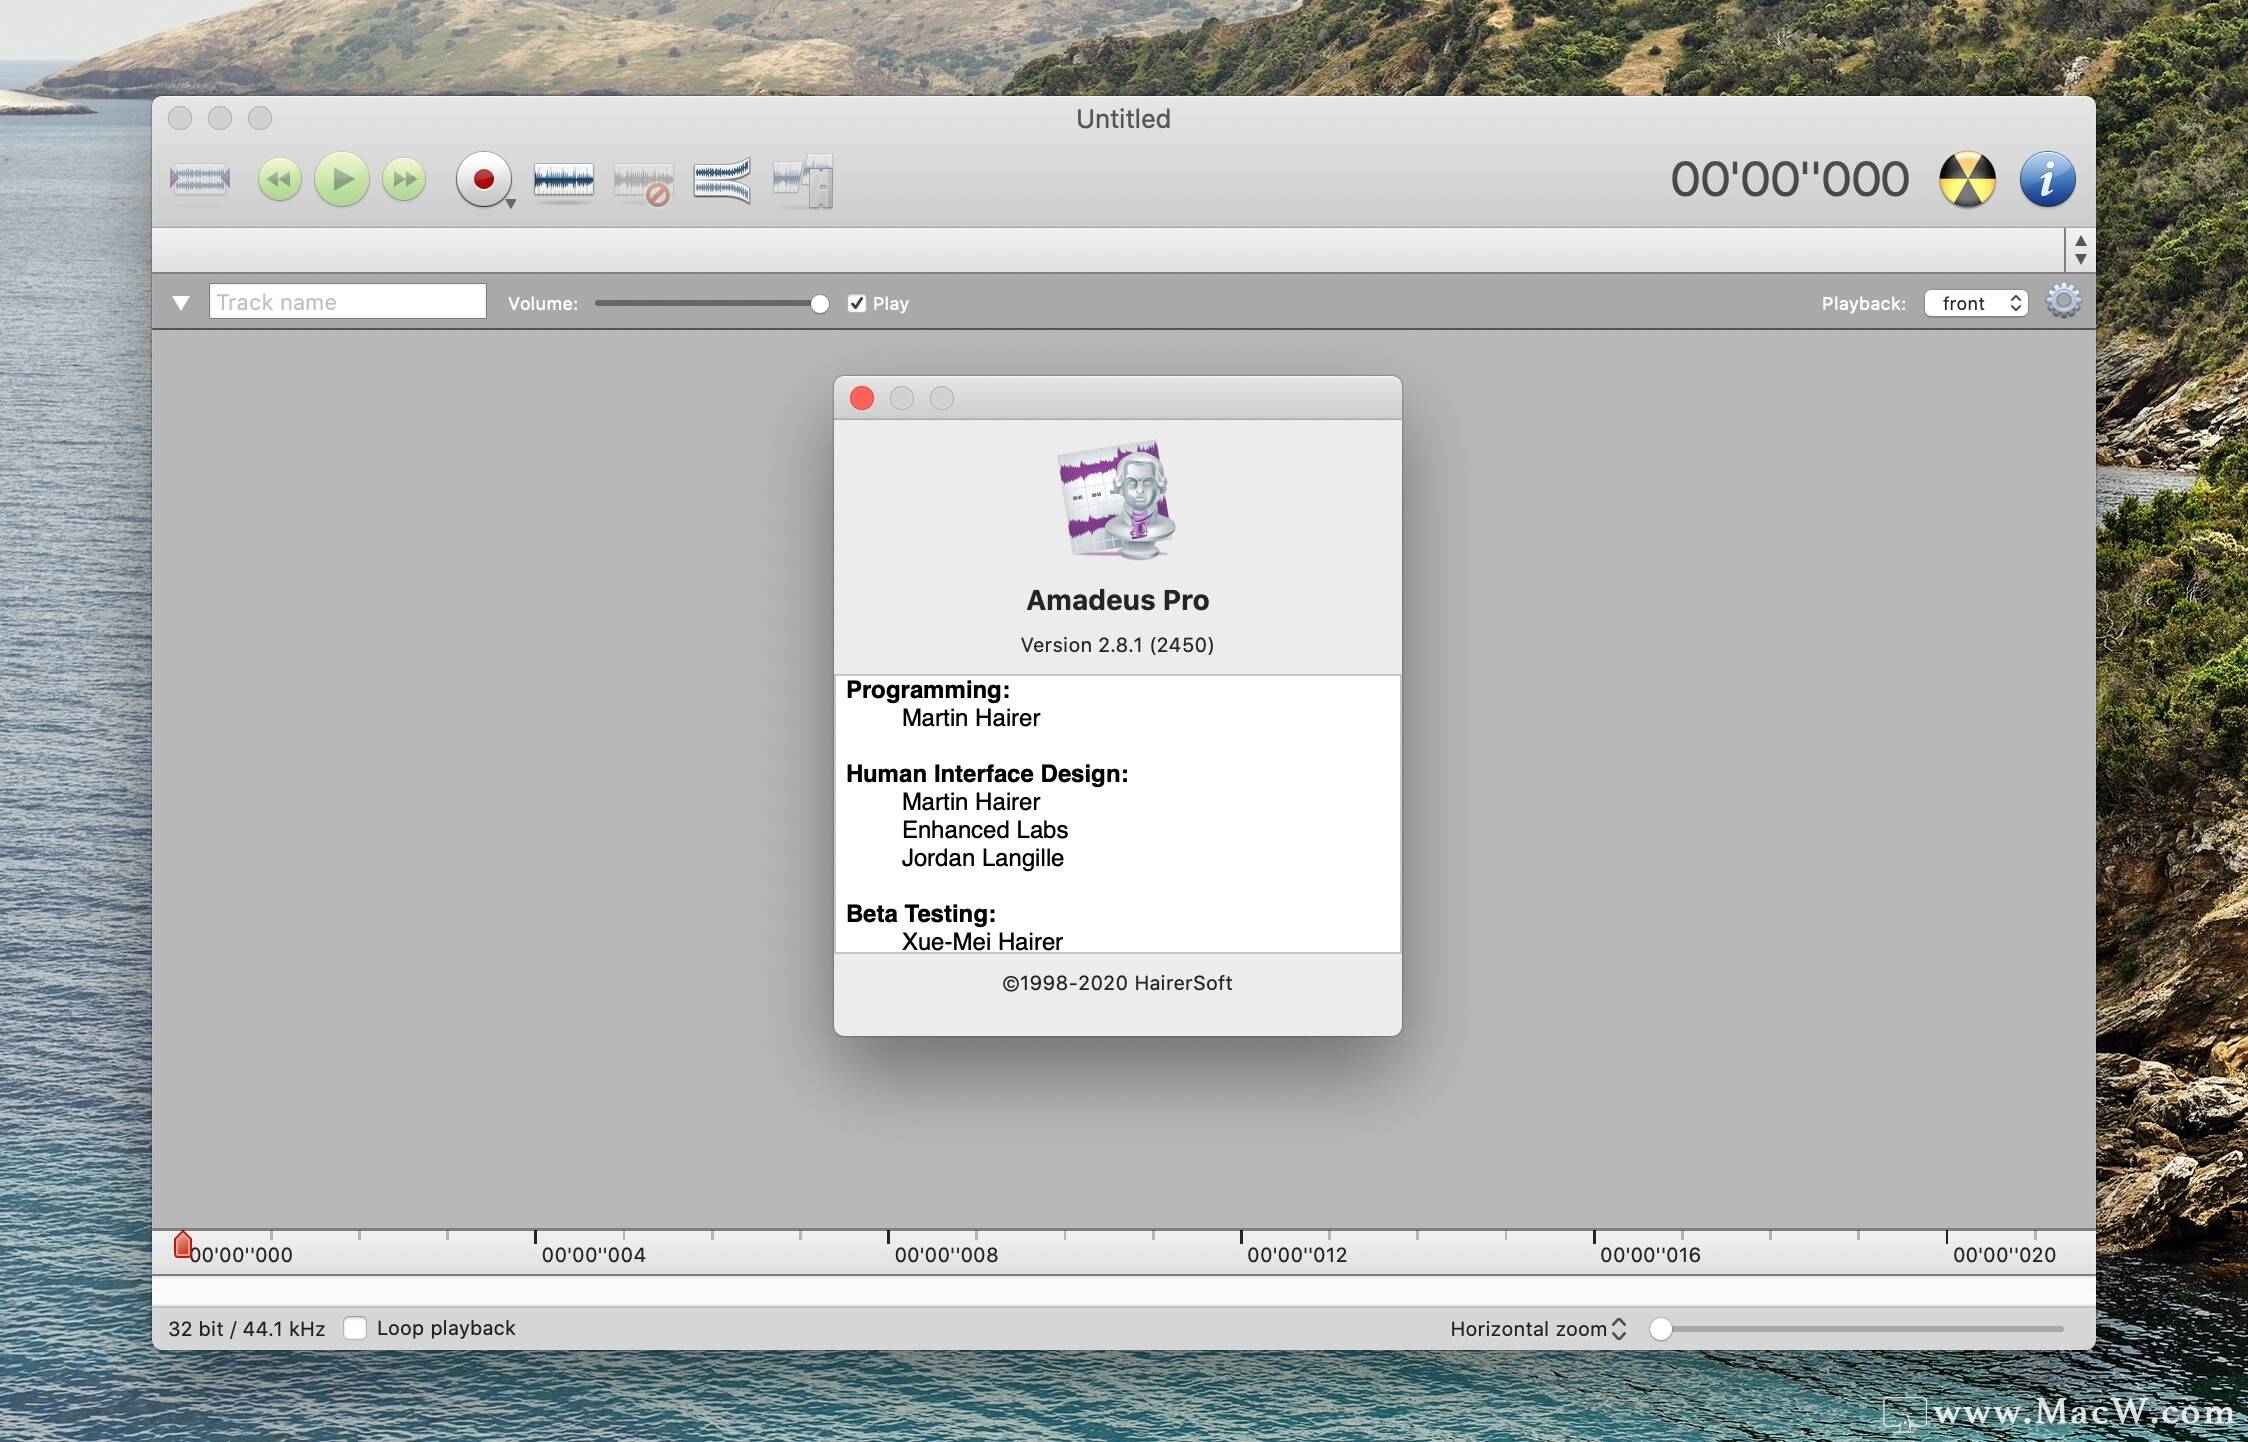Click the Amadeus Pro app icon

(x=1117, y=500)
